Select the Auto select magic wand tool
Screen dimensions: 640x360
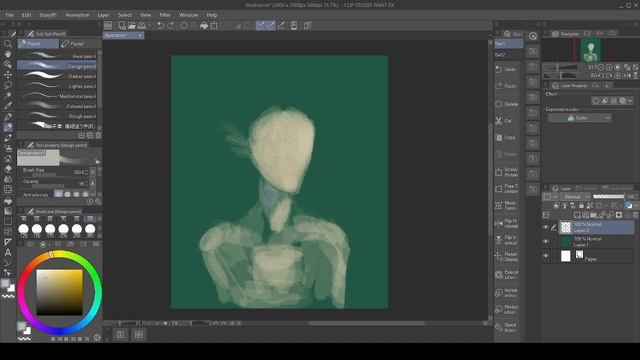[x=8, y=96]
